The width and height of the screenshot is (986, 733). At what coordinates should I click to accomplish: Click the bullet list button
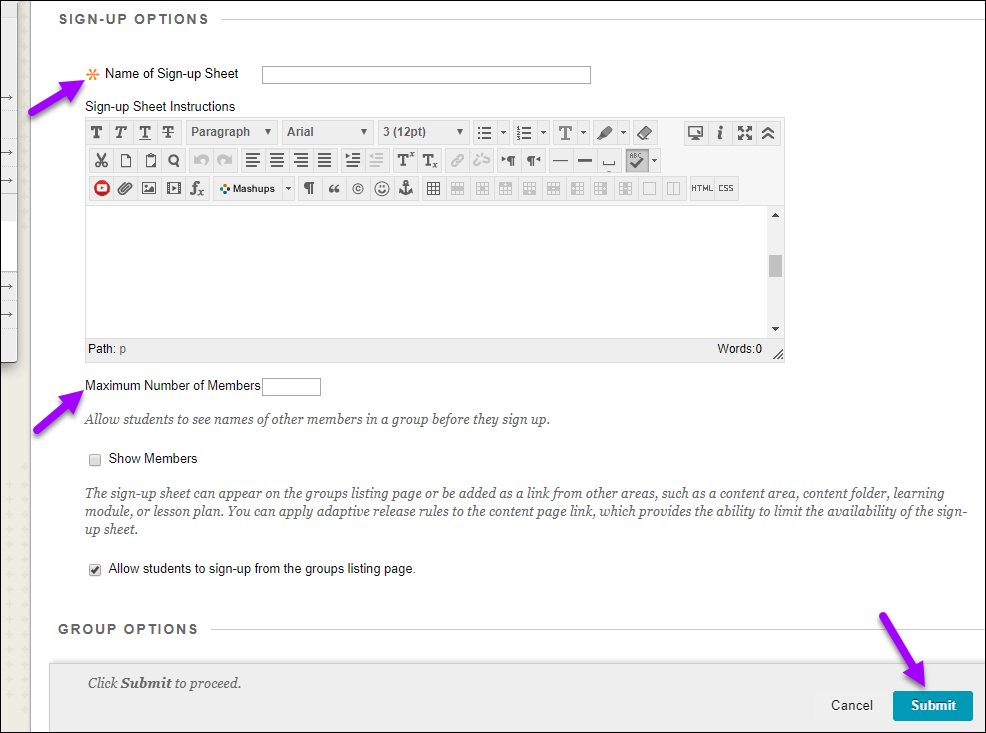[x=484, y=133]
